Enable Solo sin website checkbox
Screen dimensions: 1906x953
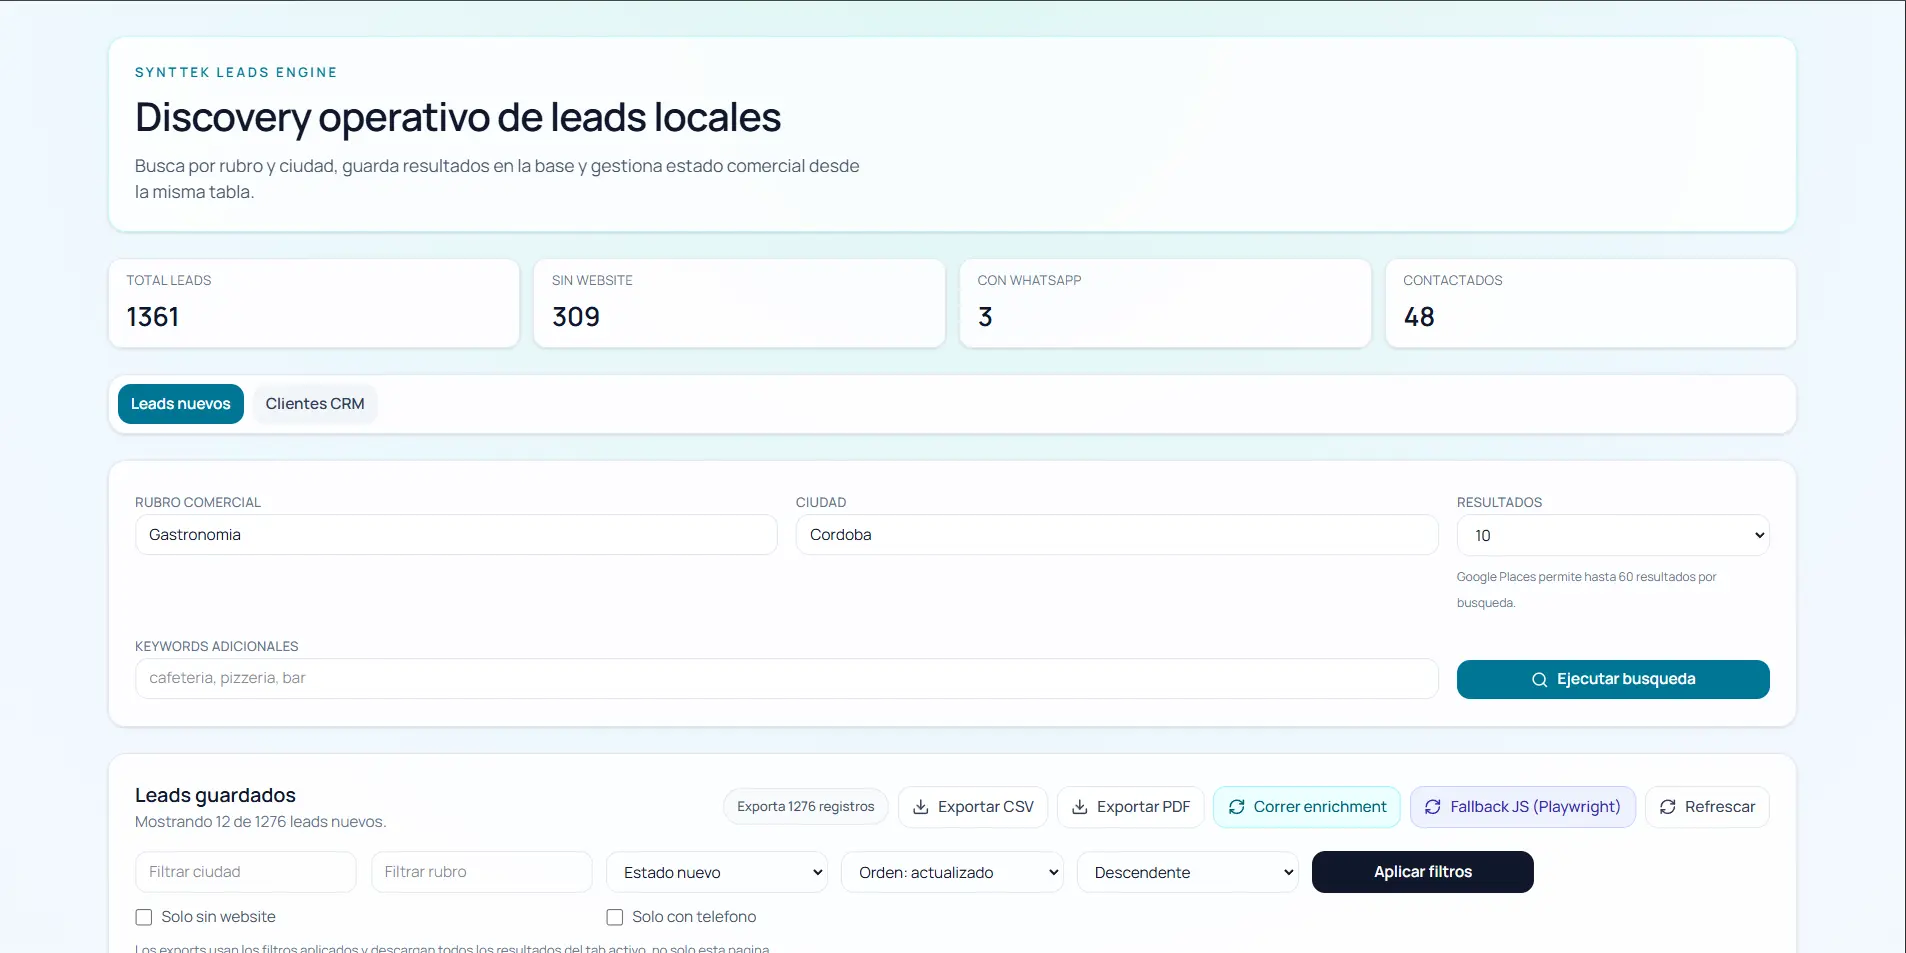click(144, 917)
